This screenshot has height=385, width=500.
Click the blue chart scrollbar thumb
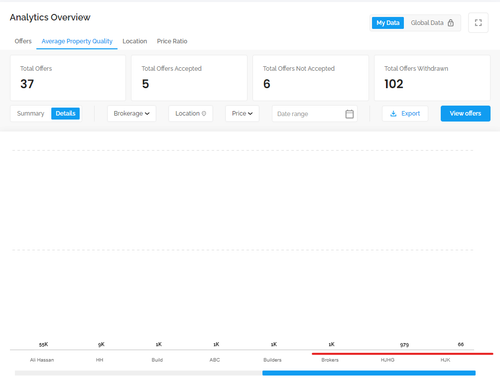coord(369,373)
